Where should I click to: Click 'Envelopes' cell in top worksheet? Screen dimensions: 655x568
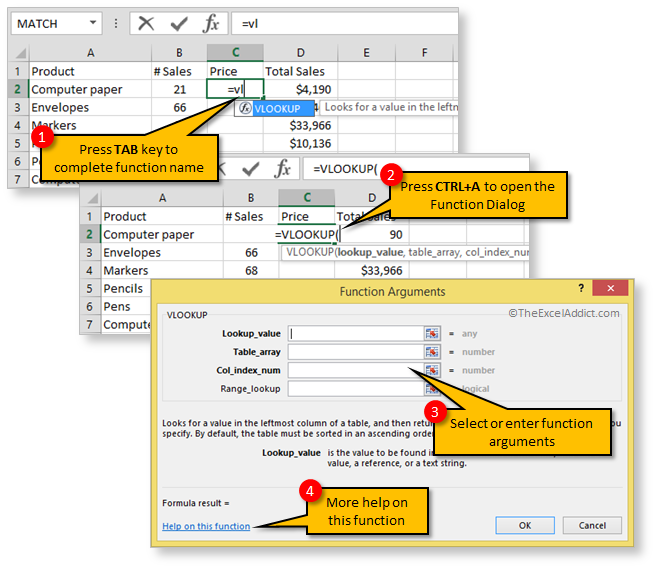point(90,107)
